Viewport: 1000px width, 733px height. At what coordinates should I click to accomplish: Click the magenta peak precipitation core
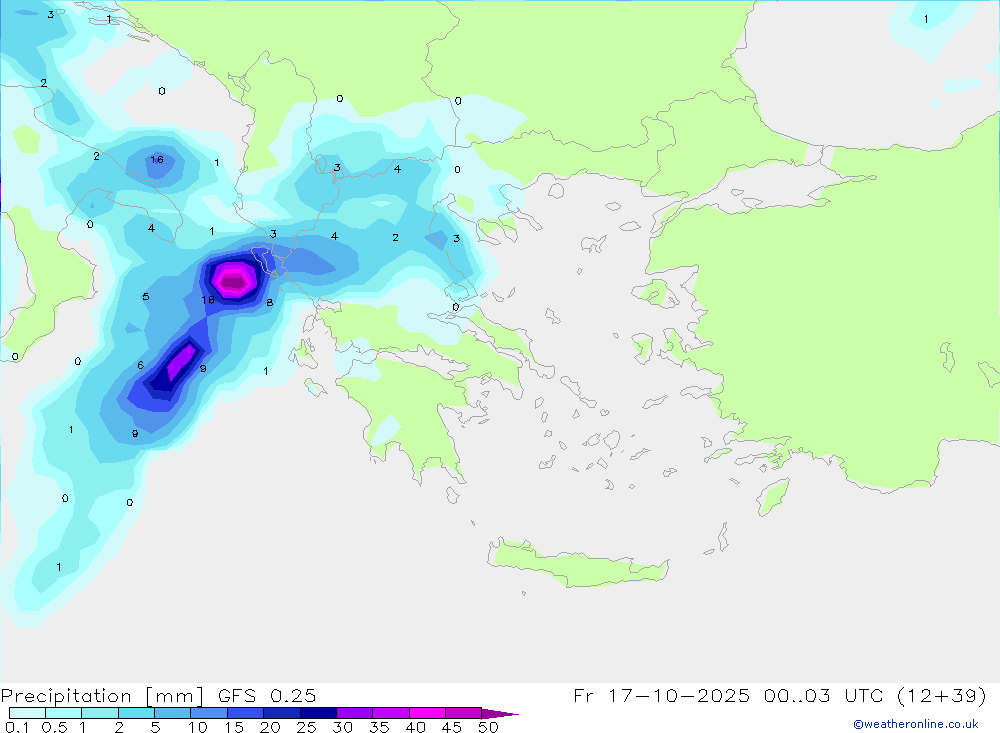[x=234, y=279]
